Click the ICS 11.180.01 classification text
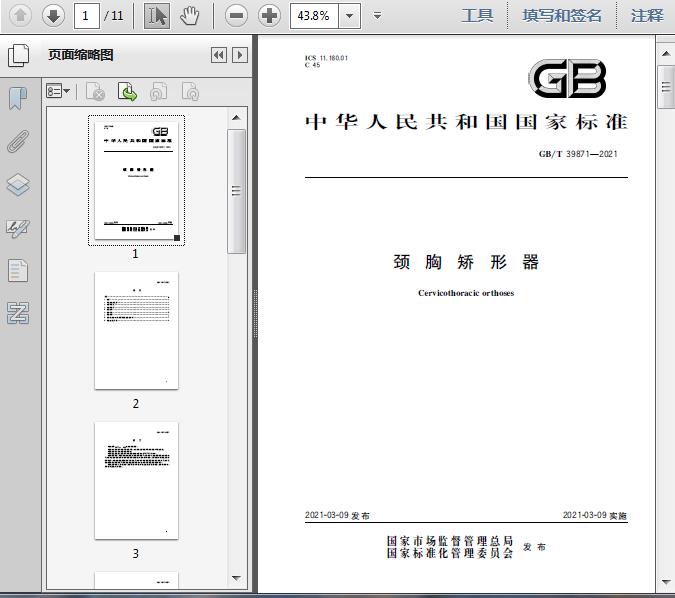Screen dimensions: 675x598 [x=326, y=58]
